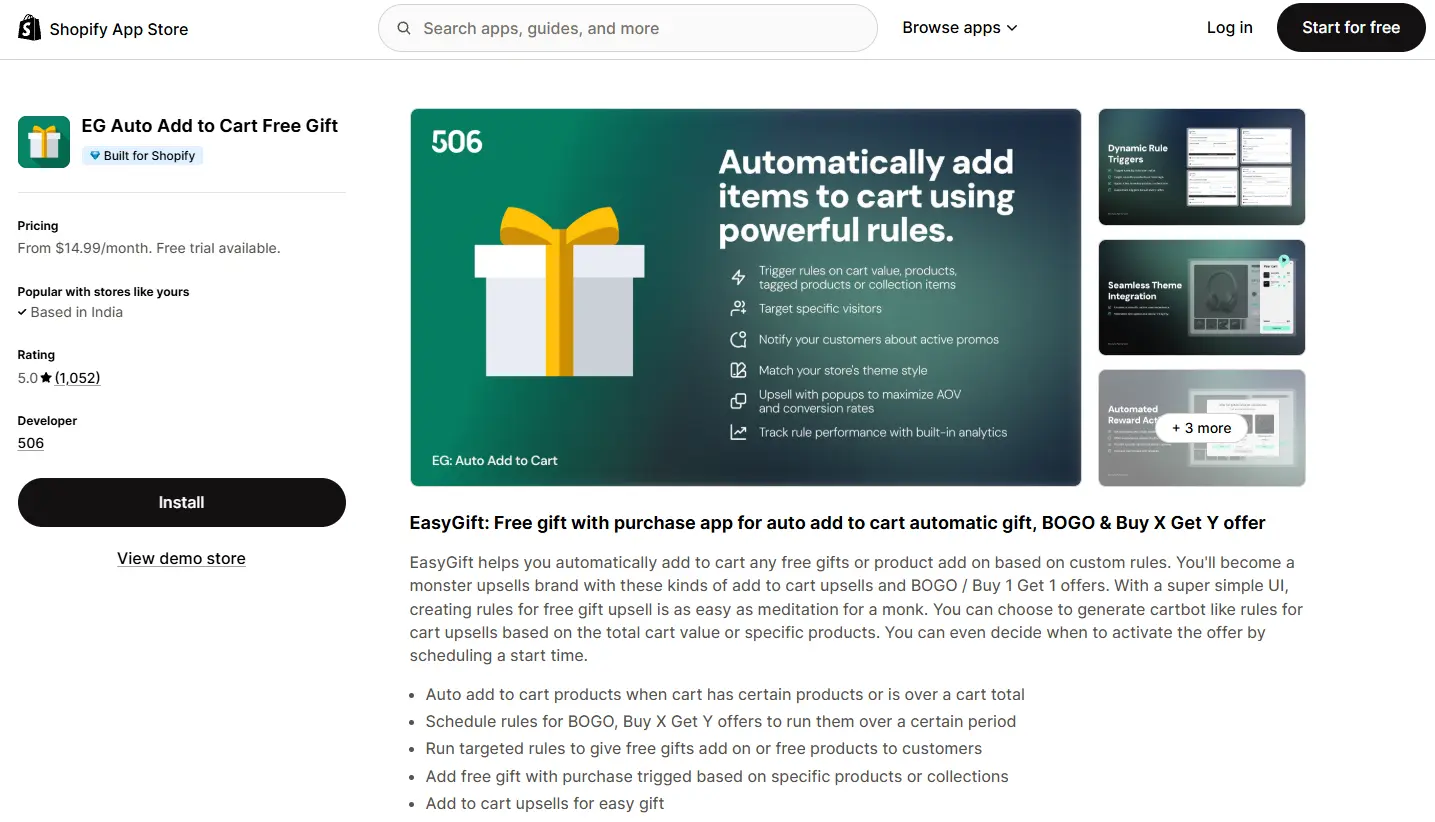This screenshot has height=822, width=1435.
Task: Click the Shopify App Store text logo
Action: (118, 29)
